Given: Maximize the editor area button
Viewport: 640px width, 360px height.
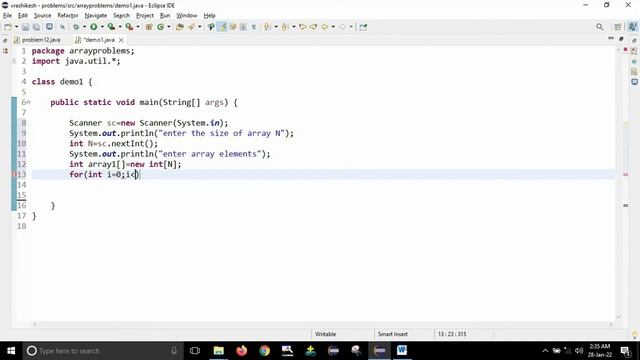Looking at the screenshot, I should 621,39.
